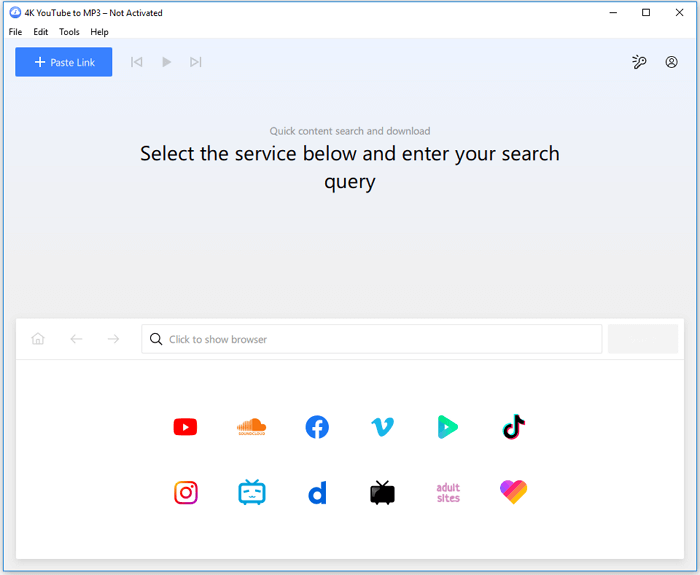The image size is (700, 575).
Task: Choose the SoundCloud service icon
Action: click(251, 427)
